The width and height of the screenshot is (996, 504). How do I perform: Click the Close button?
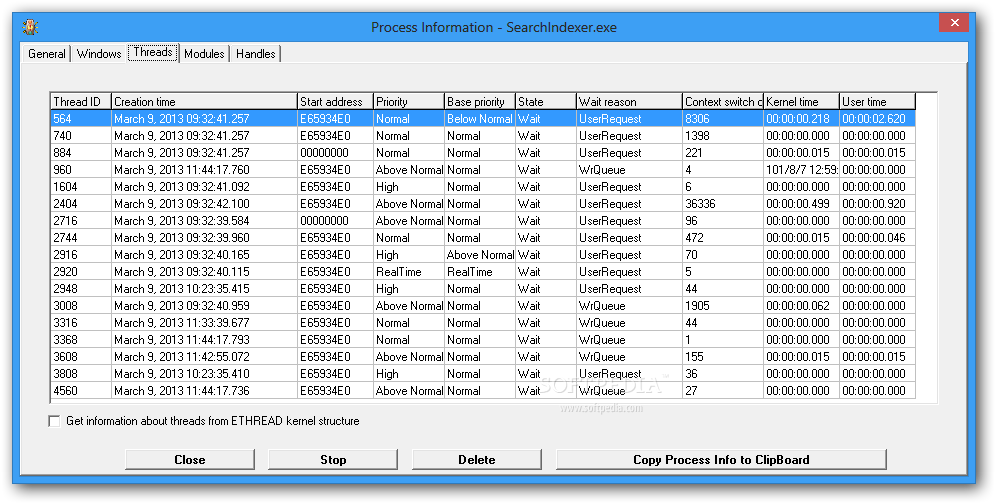pyautogui.click(x=190, y=460)
